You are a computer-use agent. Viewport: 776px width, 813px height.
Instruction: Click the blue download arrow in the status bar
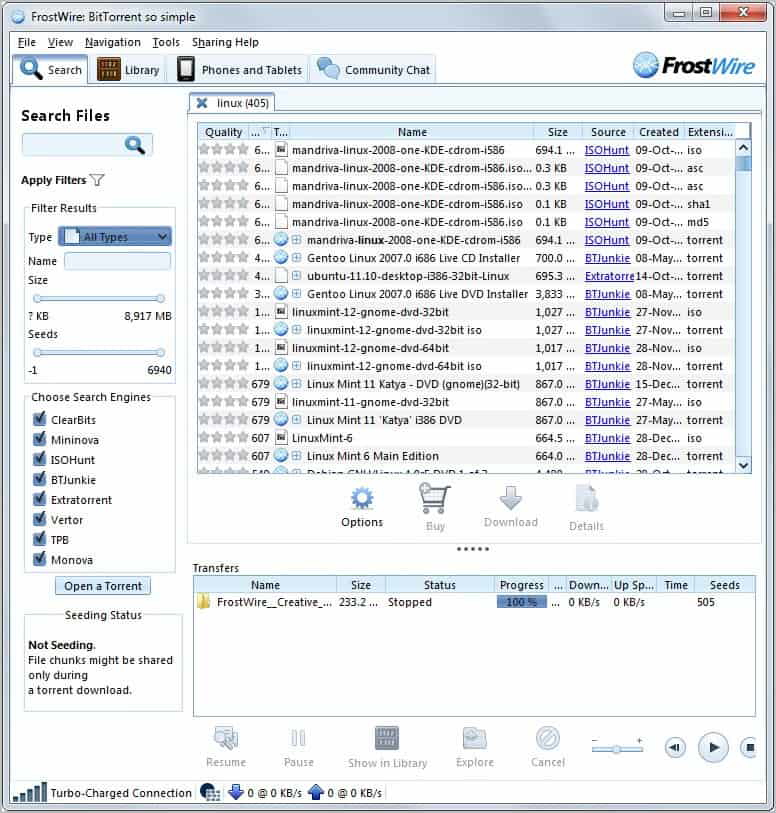tap(236, 792)
